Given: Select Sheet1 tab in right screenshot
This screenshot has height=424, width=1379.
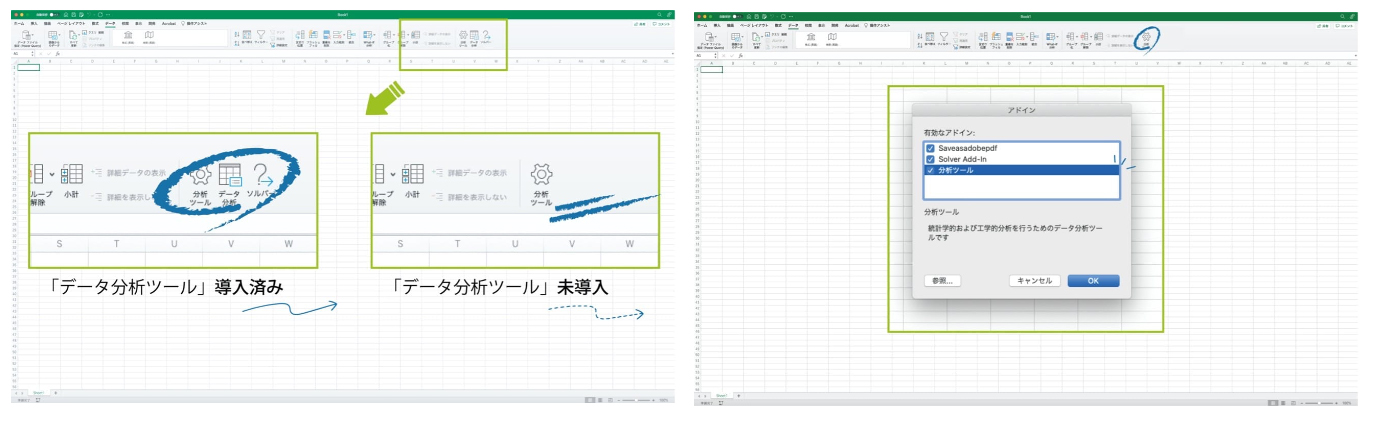Looking at the screenshot, I should [721, 395].
